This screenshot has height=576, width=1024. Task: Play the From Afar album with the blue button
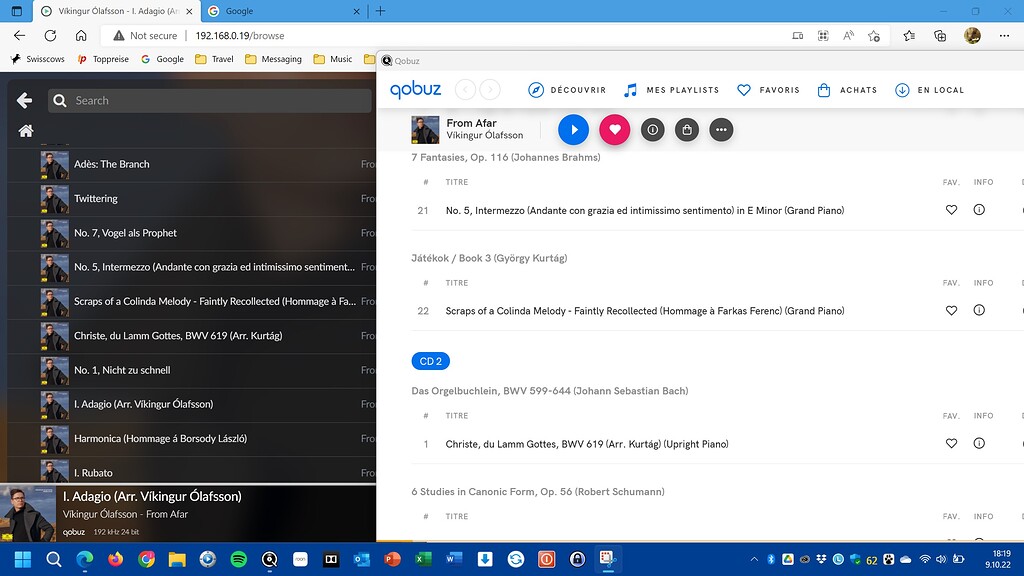pos(572,129)
